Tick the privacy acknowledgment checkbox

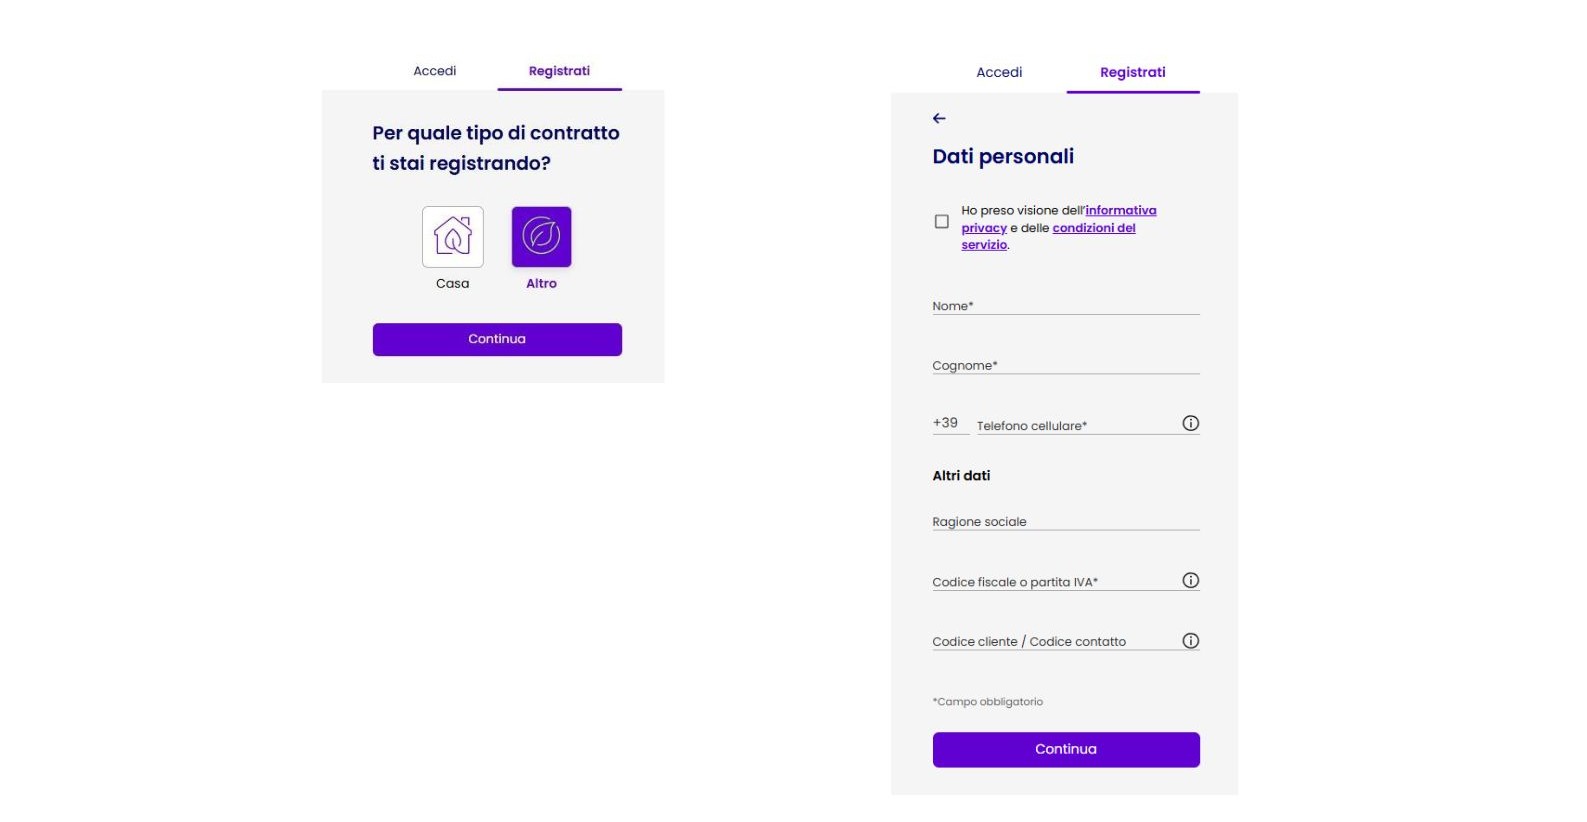(941, 221)
